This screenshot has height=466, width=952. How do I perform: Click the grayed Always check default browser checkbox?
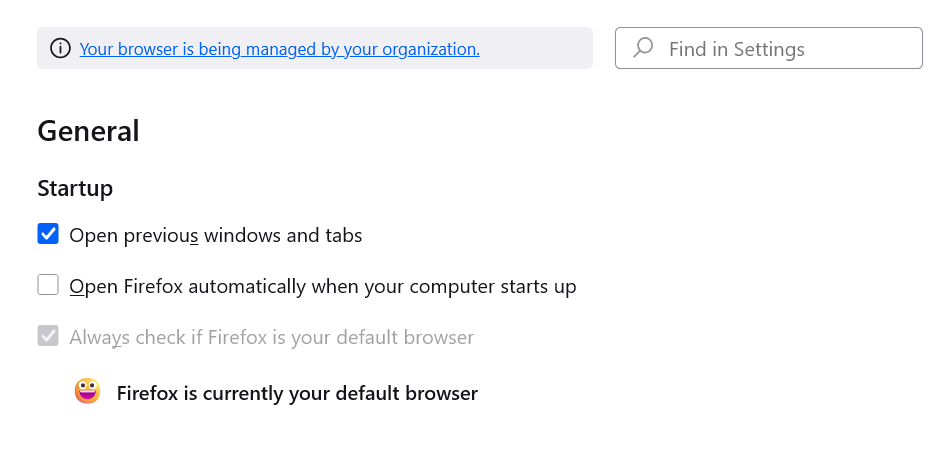pyautogui.click(x=48, y=336)
